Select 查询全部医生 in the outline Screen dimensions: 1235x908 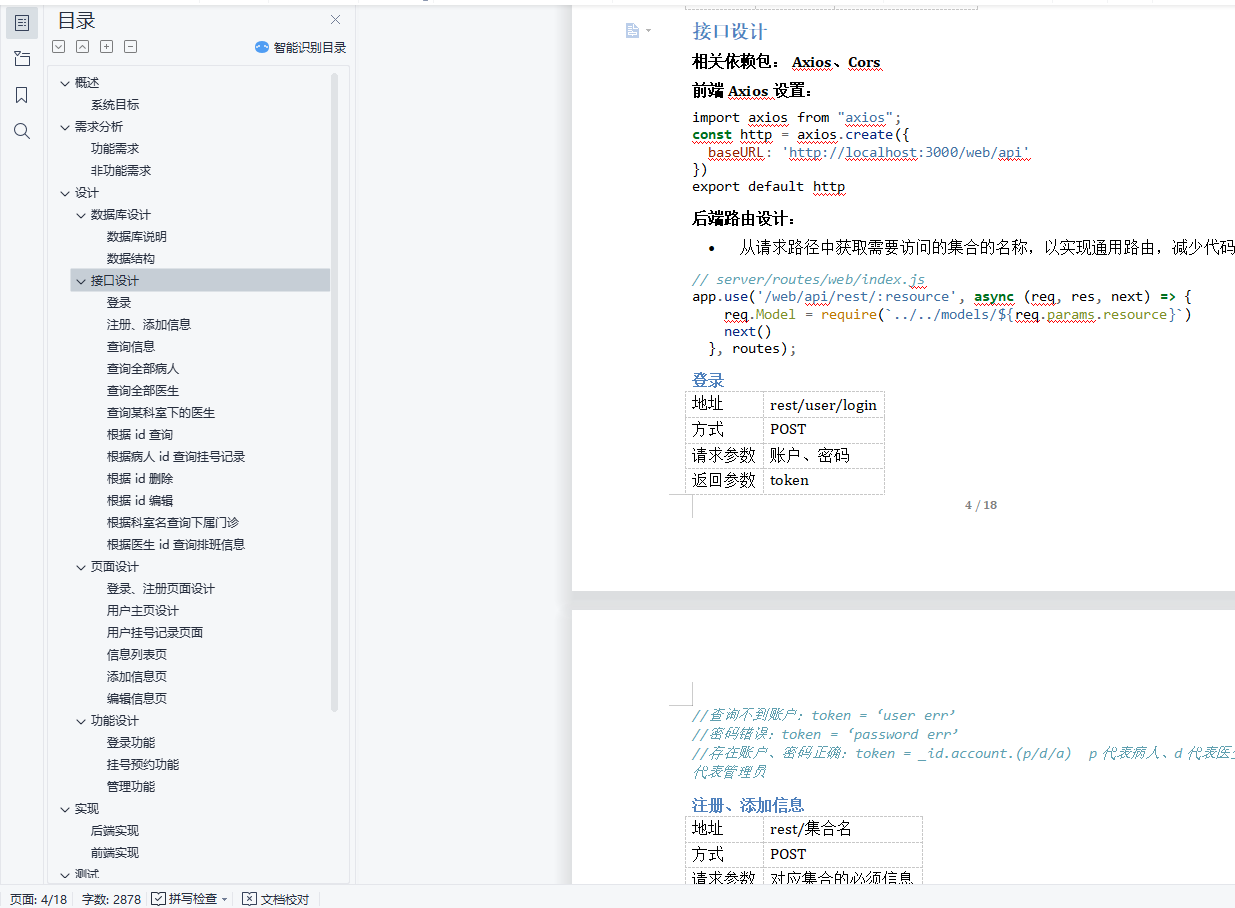143,391
